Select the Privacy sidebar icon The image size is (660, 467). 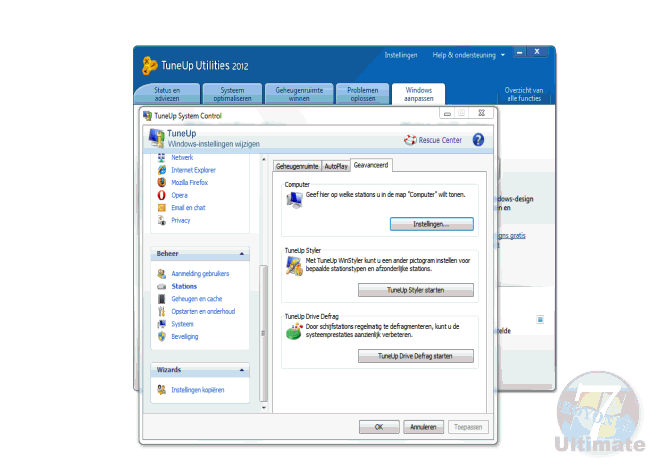pos(162,220)
